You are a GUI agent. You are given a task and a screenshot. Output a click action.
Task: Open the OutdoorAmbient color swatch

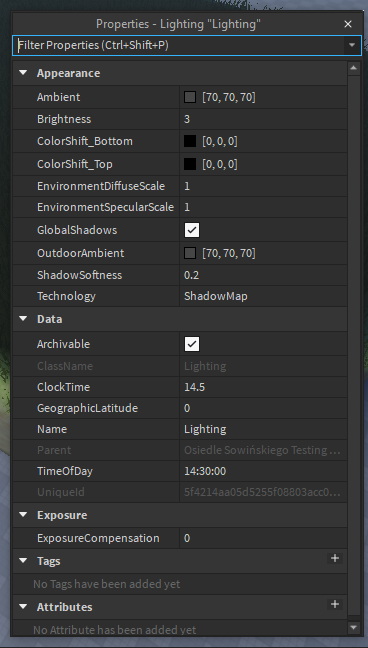[x=190, y=253]
